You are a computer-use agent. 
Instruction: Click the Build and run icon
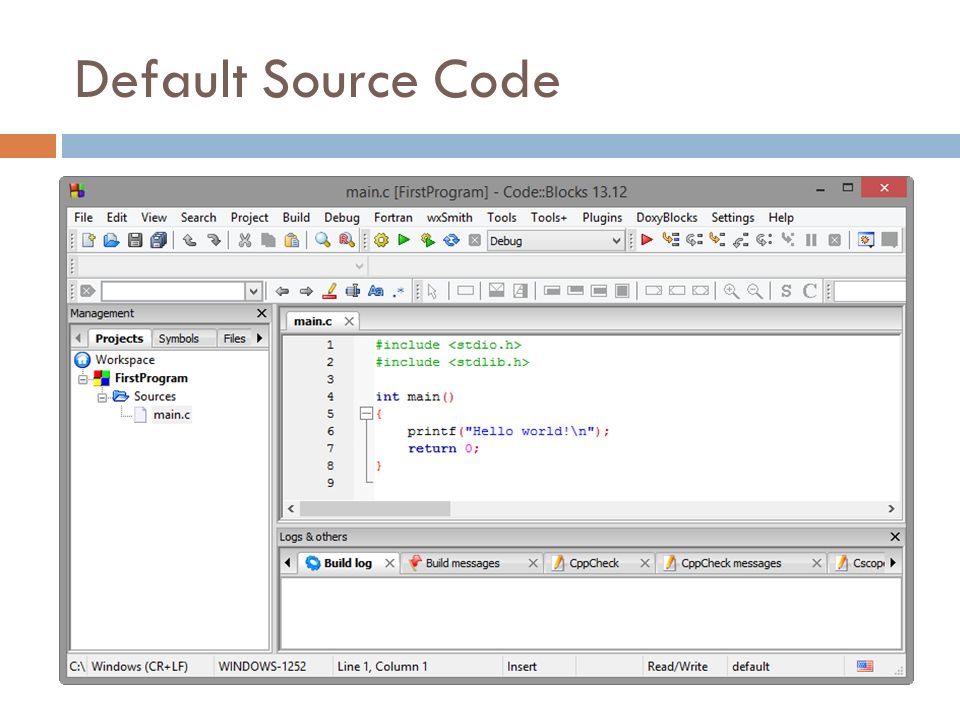tap(427, 241)
